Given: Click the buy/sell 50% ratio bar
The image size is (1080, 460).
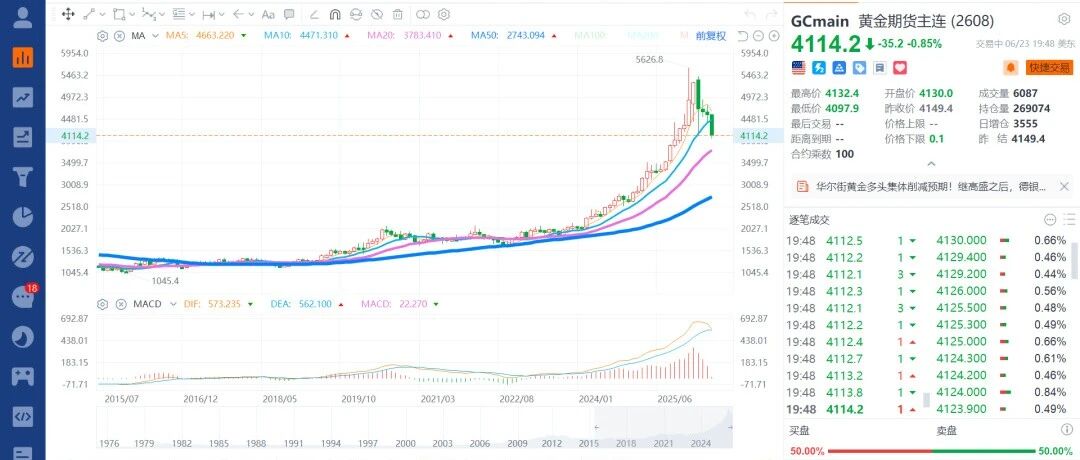Looking at the screenshot, I should click(x=931, y=451).
